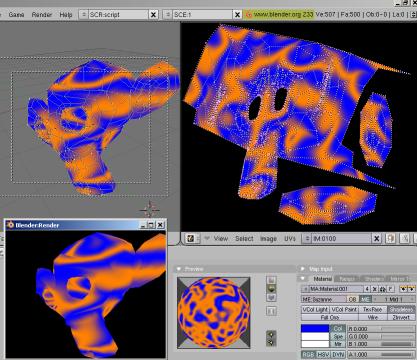Remove SCR:script screen with X button

click(x=153, y=15)
